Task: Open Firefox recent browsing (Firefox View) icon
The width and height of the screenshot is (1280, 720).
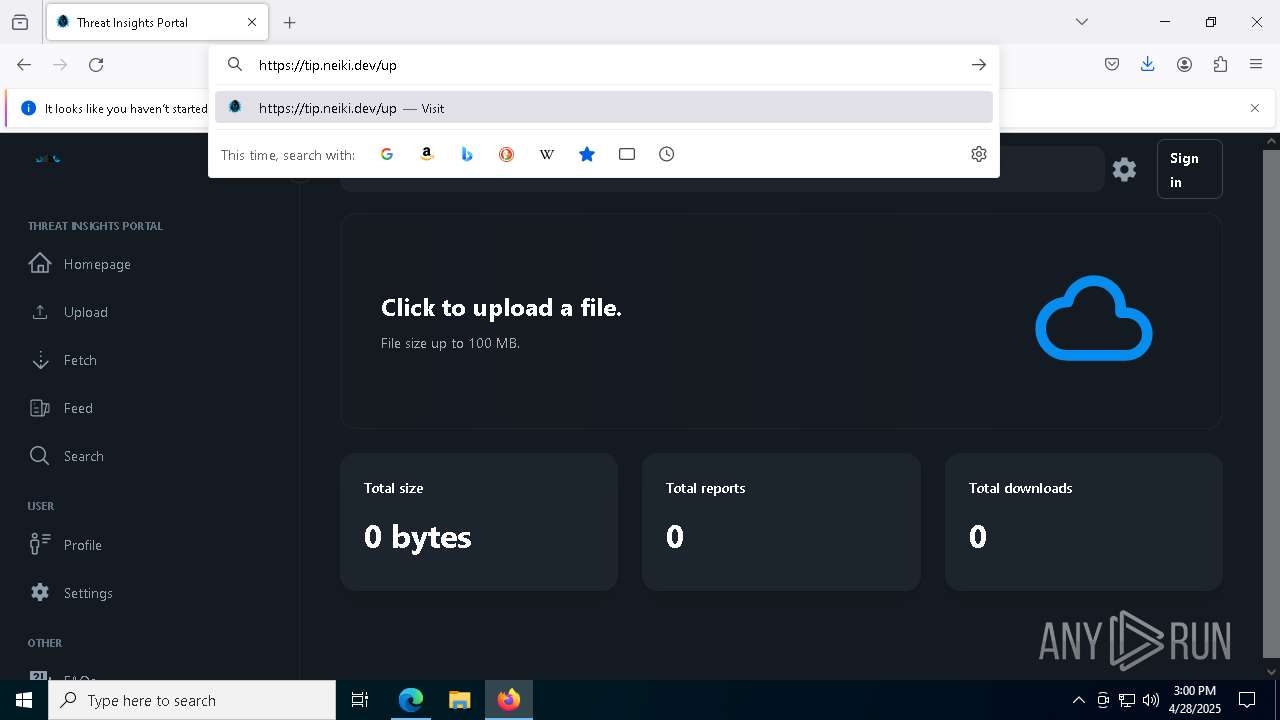Action: coord(20,22)
